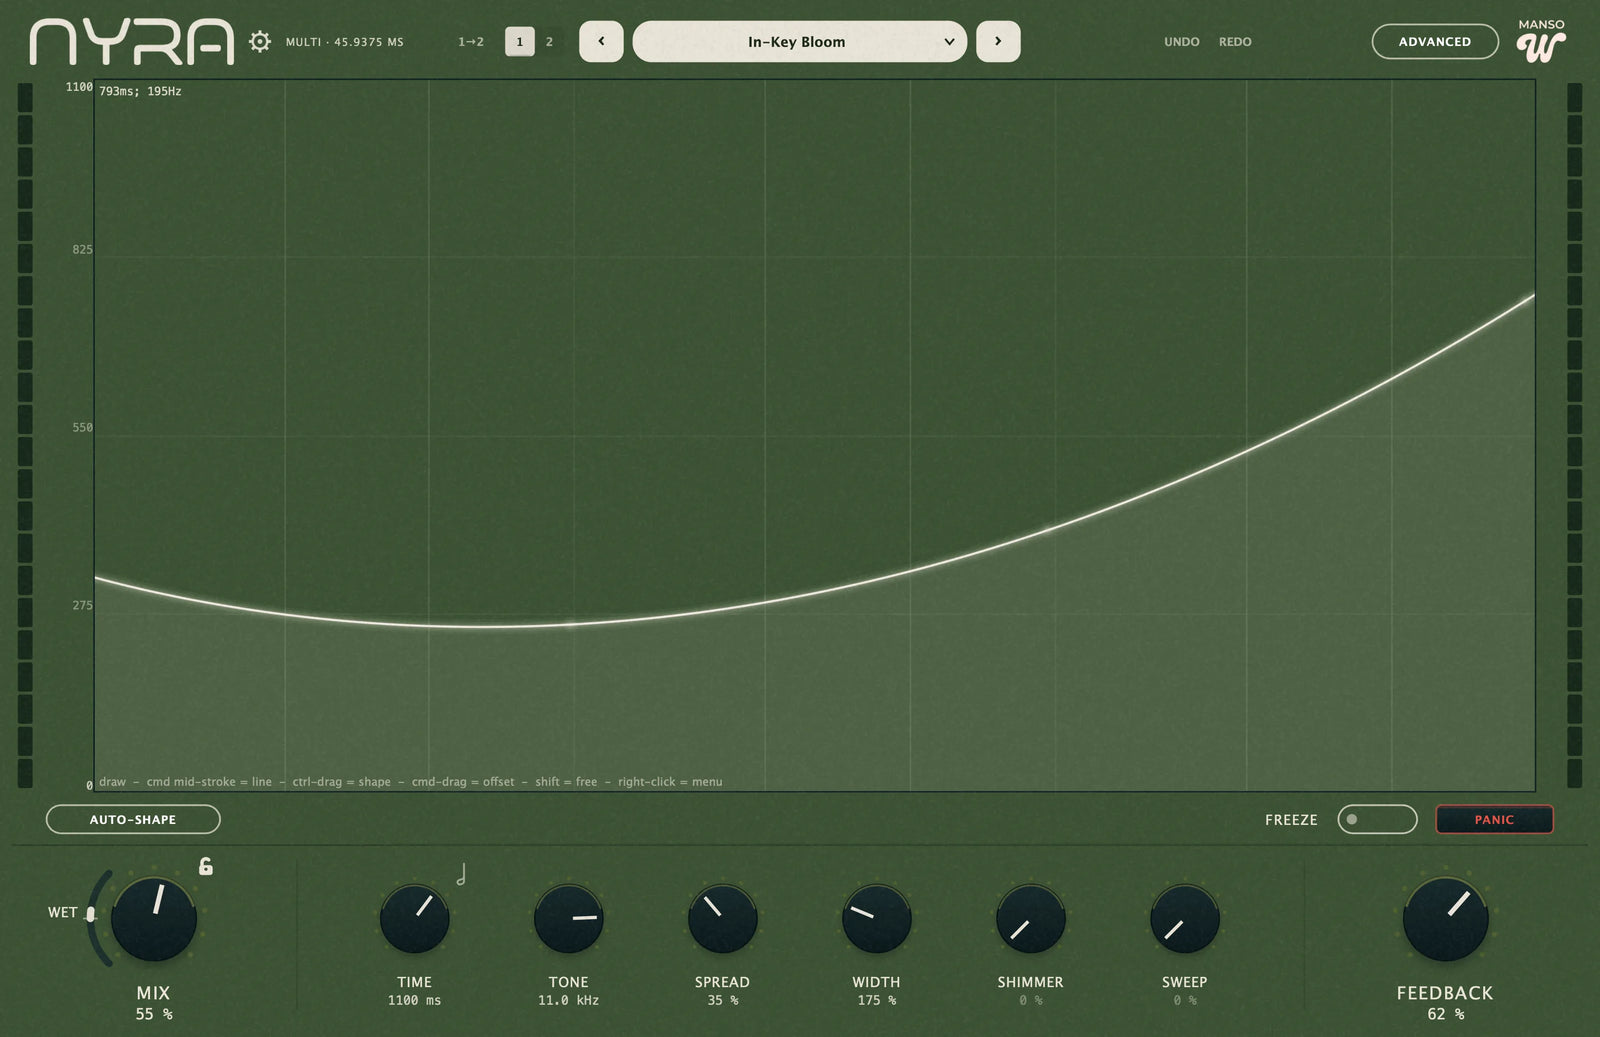Click the AUTO-SHAPE button

tap(133, 819)
